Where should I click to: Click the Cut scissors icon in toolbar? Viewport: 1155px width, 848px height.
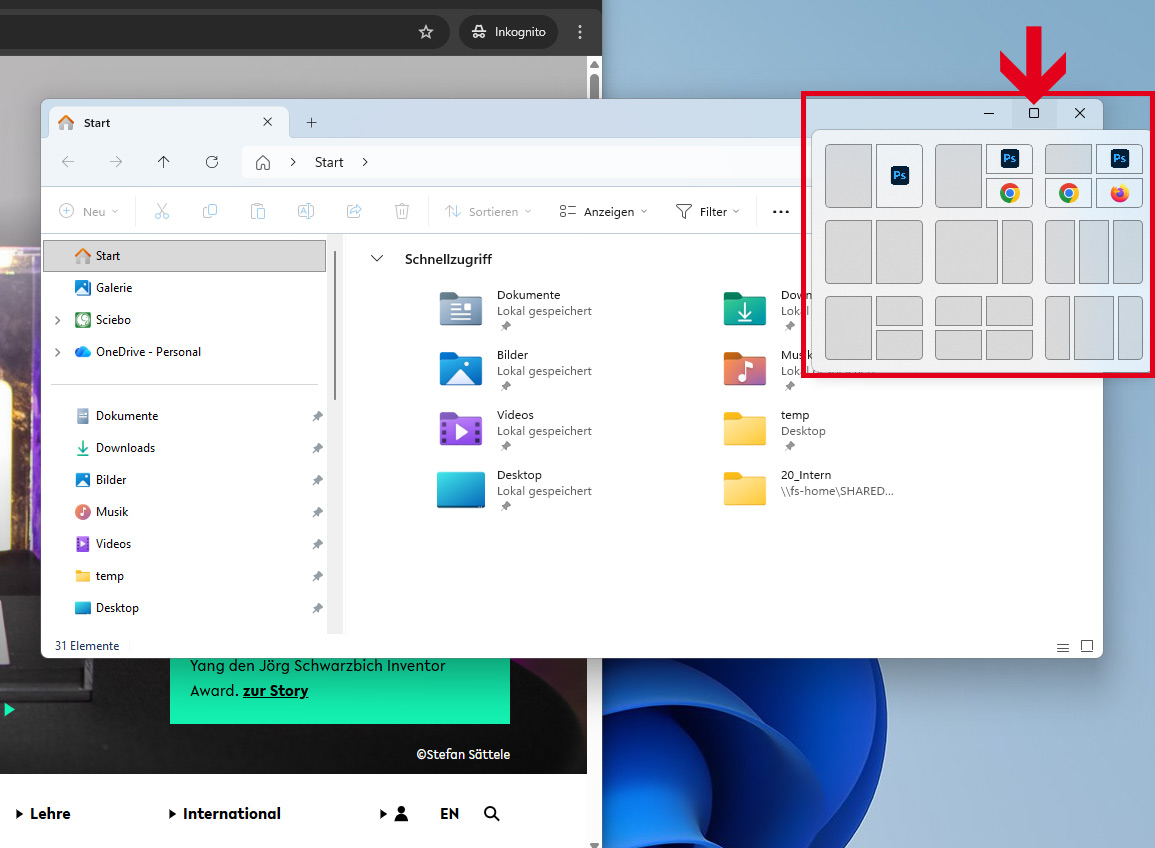162,211
